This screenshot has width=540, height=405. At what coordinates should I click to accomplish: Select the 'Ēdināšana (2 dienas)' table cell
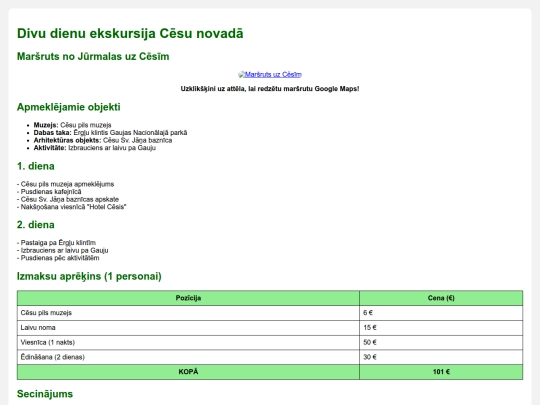188,357
